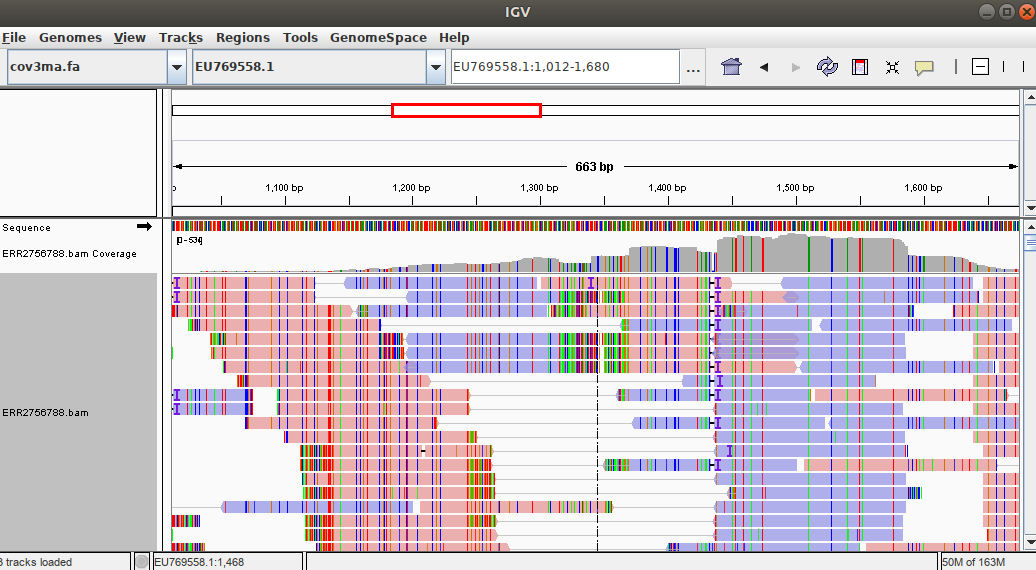This screenshot has width=1036, height=570.
Task: Open the GenomeSpace menu
Action: click(378, 38)
